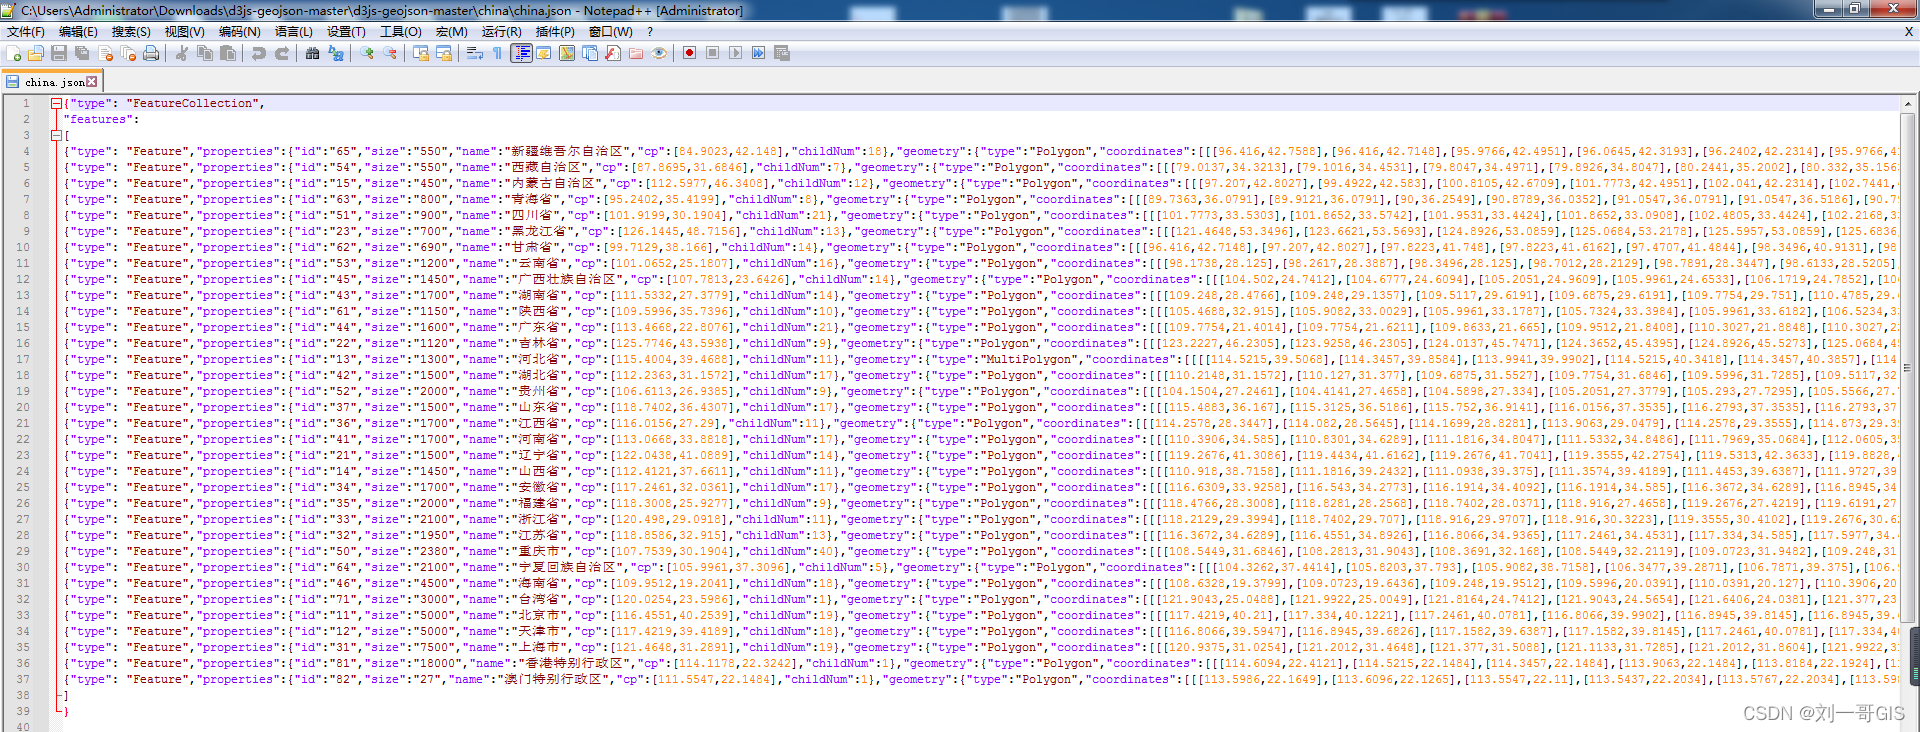The image size is (1920, 732).
Task: Click the X close-document button in the menu bar
Action: point(1909,32)
